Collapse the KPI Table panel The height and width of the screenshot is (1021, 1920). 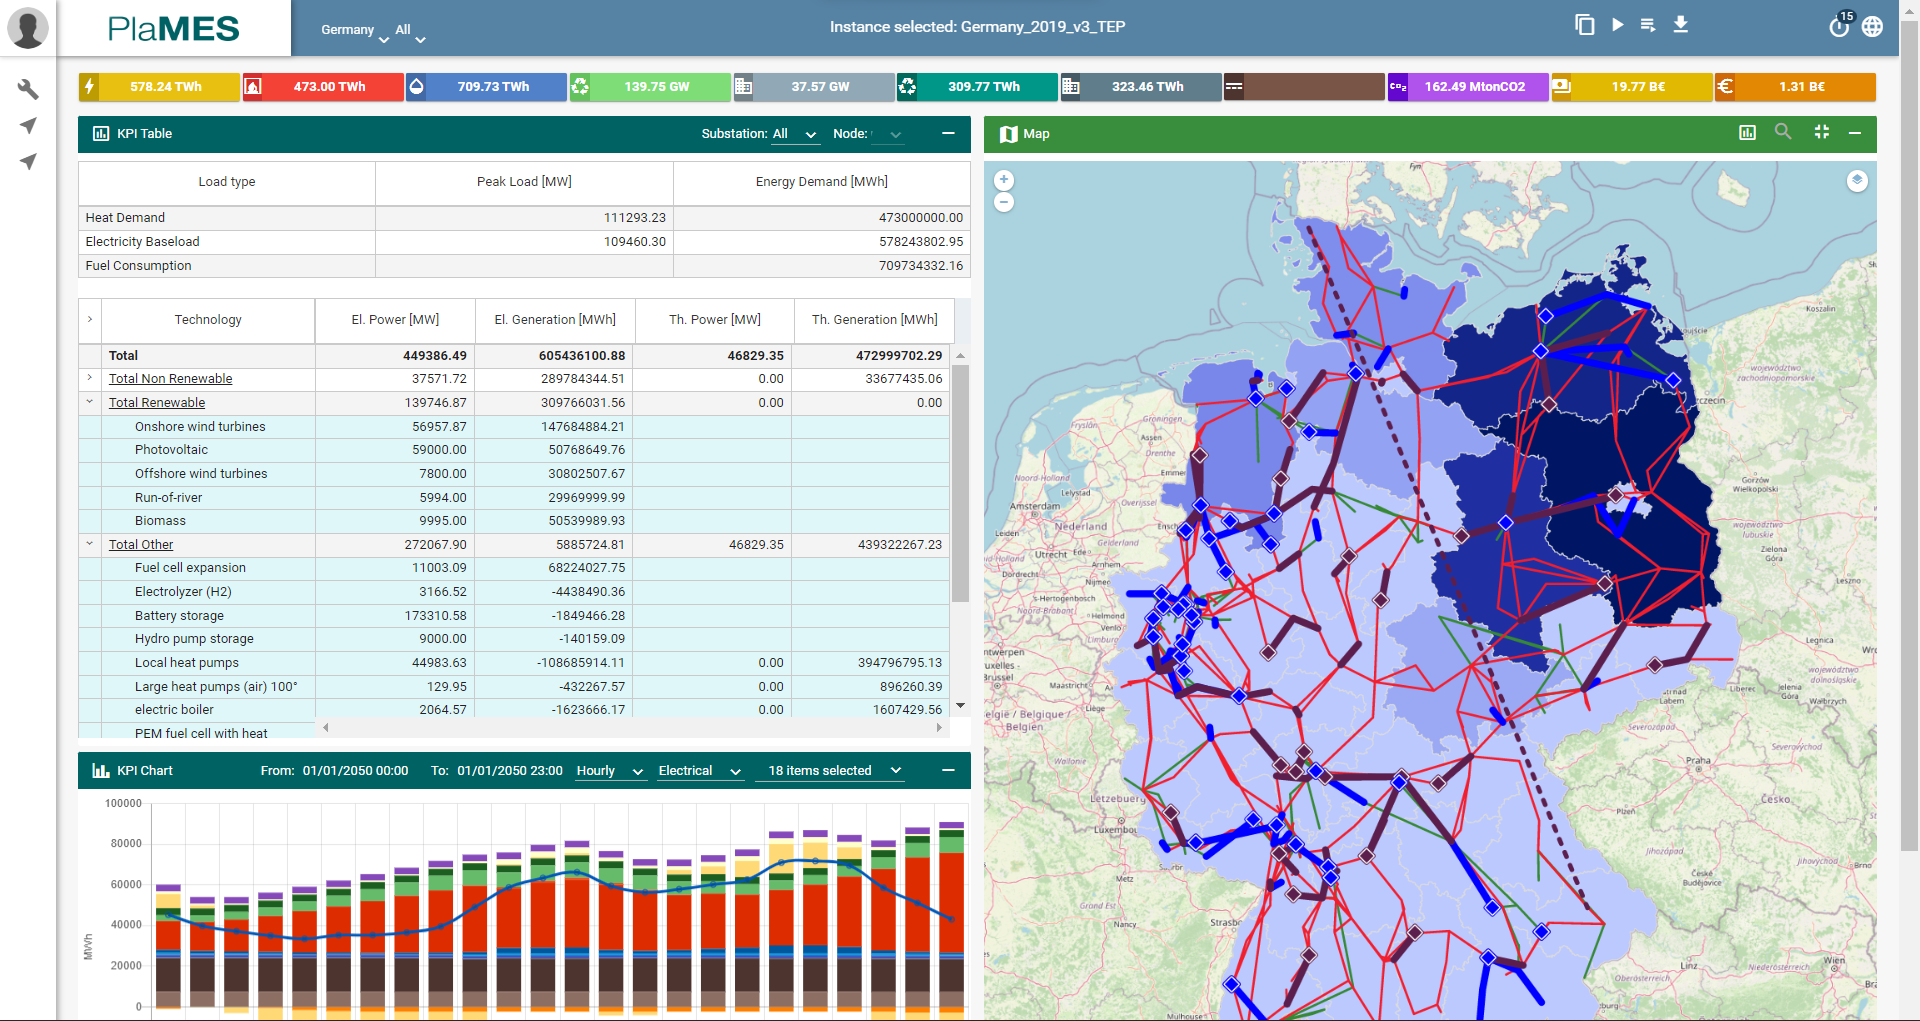click(948, 133)
